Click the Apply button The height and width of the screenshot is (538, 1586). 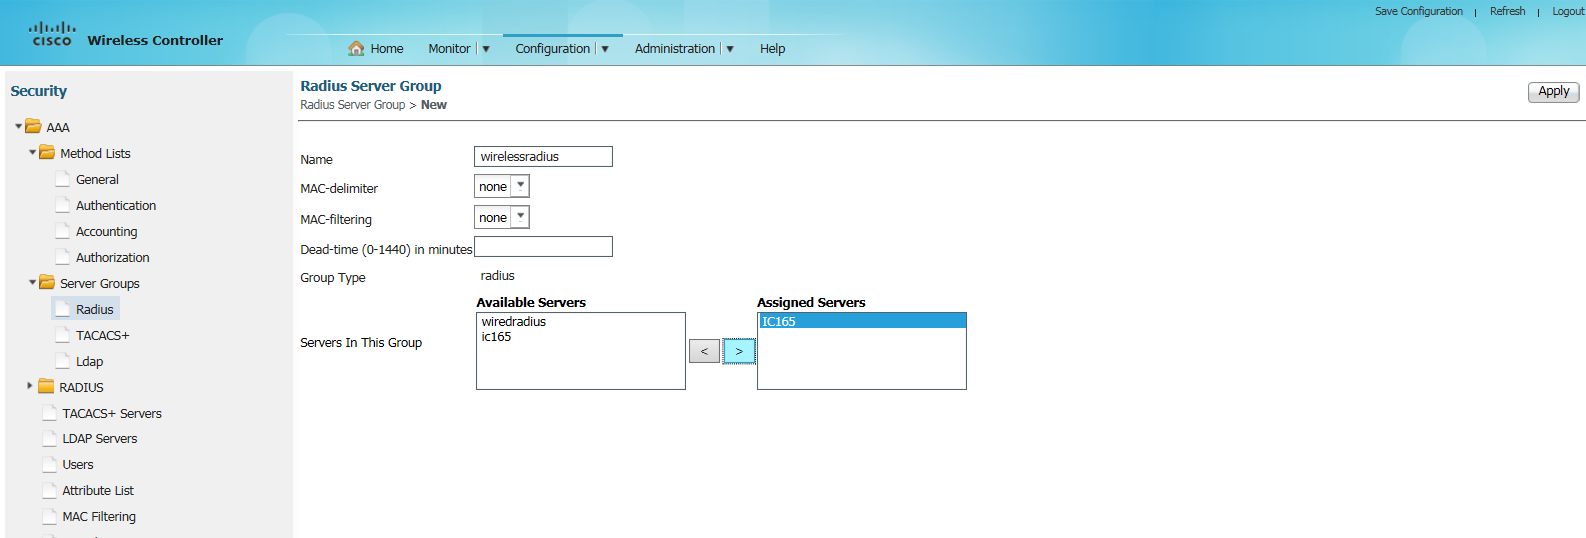point(1553,92)
